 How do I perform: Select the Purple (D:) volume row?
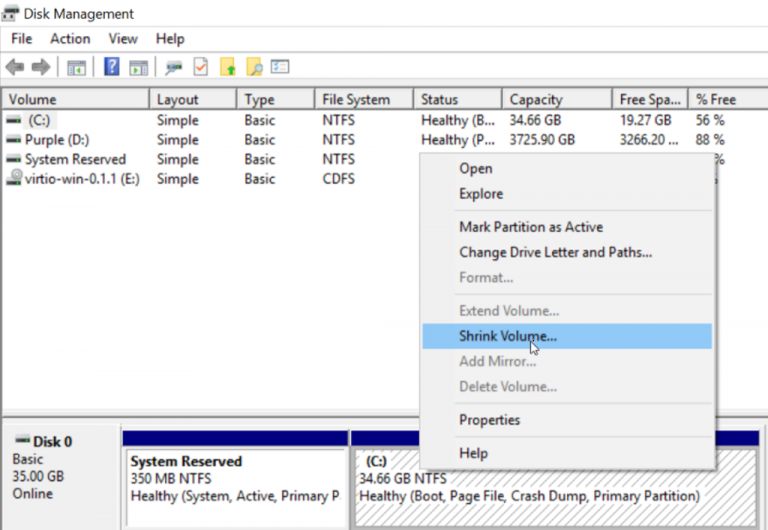pos(384,140)
